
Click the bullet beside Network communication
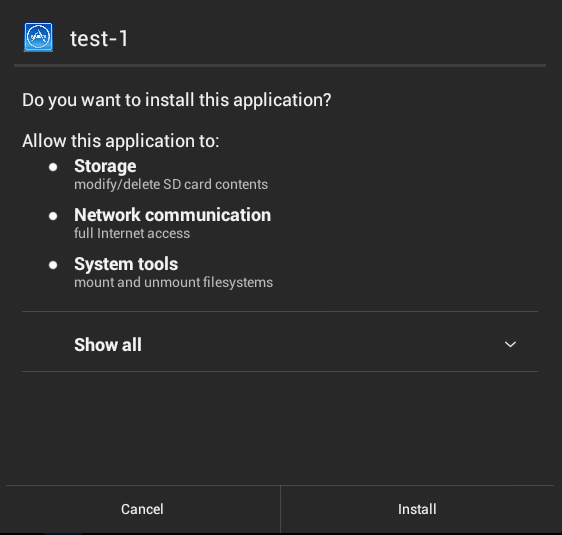53,216
